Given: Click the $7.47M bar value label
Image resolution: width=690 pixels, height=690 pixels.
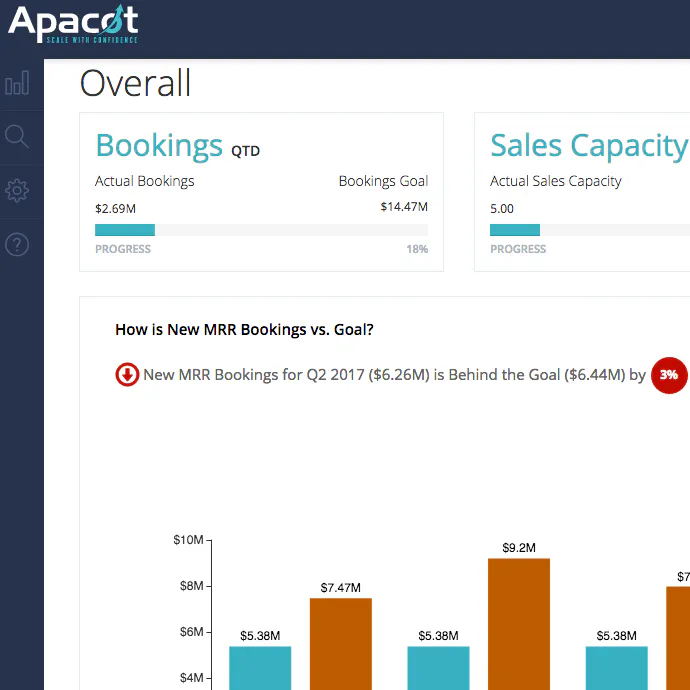Looking at the screenshot, I should (341, 588).
